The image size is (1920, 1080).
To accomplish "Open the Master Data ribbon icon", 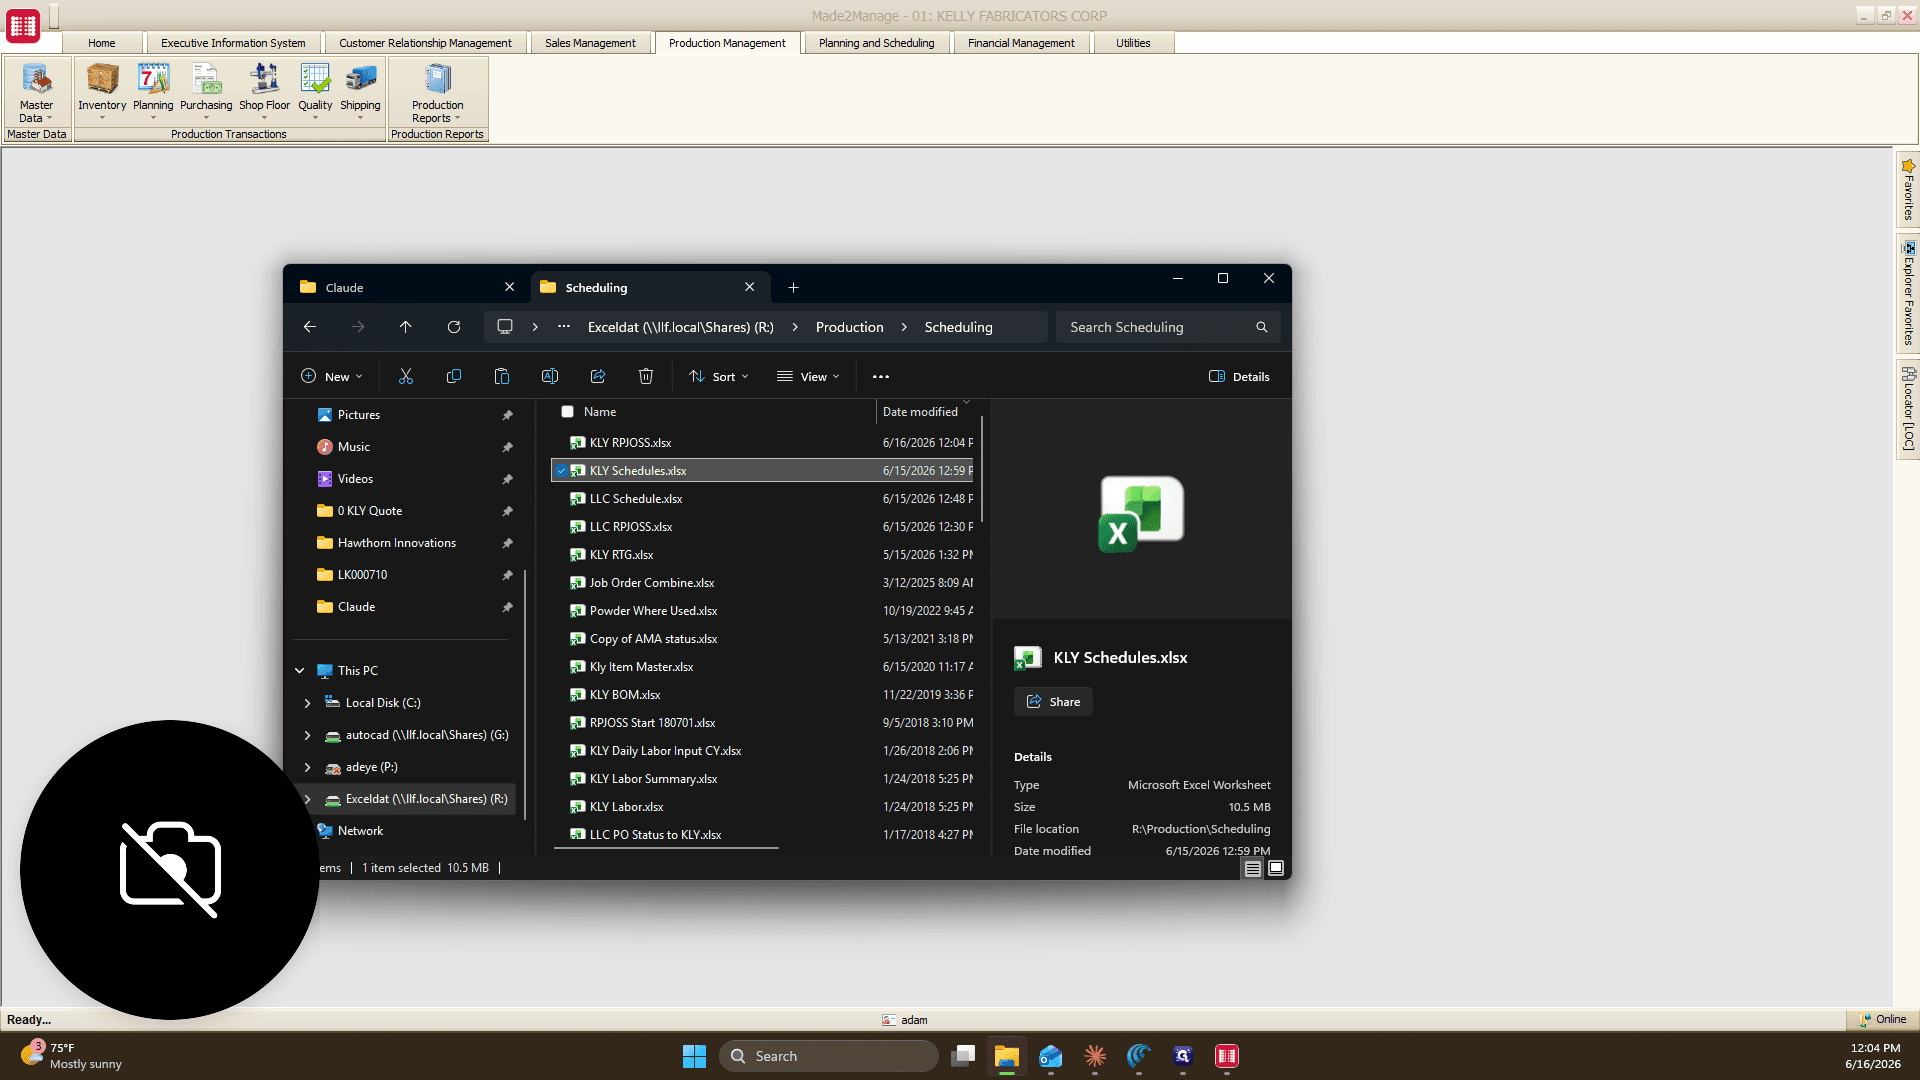I will [x=36, y=92].
